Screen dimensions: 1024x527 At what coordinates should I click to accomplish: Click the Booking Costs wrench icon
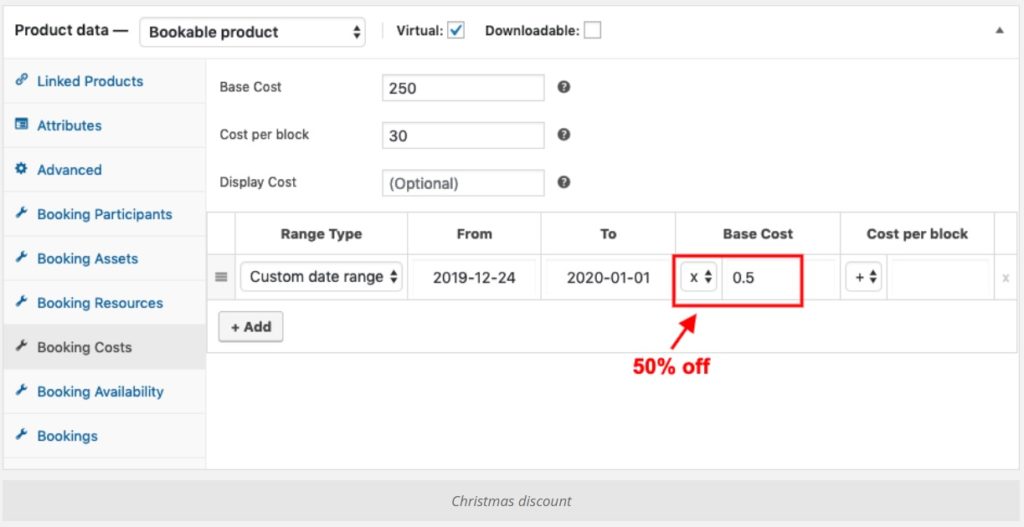tap(22, 346)
